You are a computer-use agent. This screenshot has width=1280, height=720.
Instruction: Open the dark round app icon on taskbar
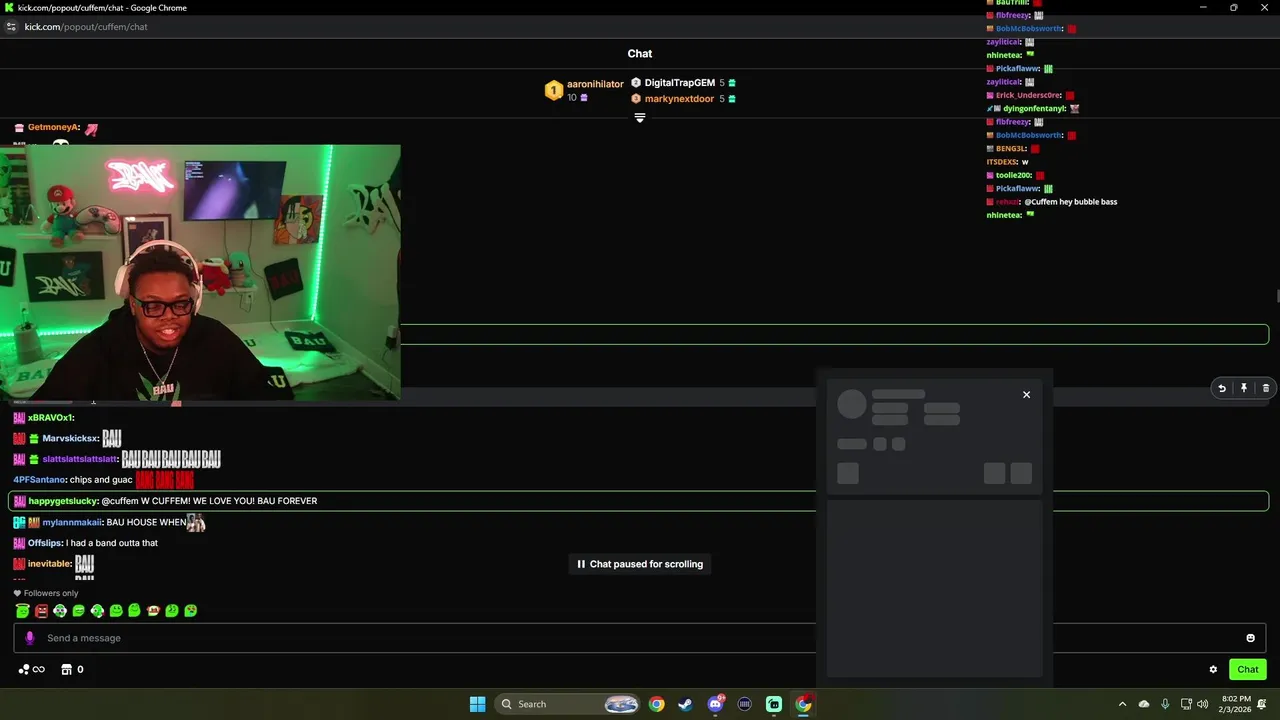coord(744,704)
